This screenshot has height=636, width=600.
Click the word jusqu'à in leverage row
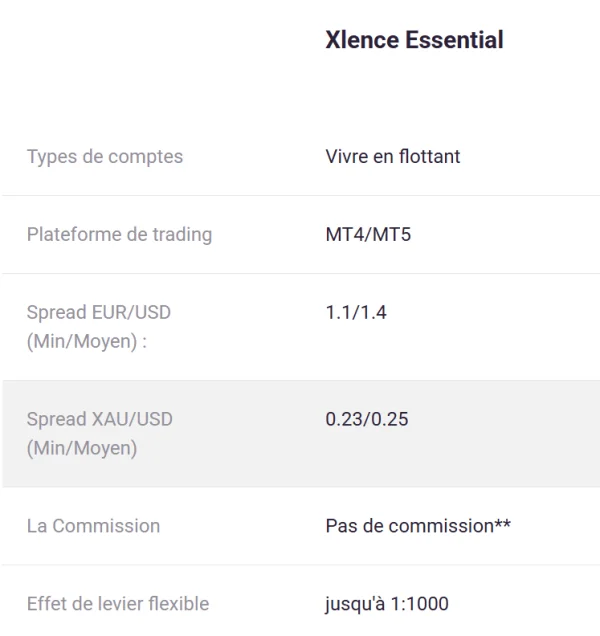point(356,604)
